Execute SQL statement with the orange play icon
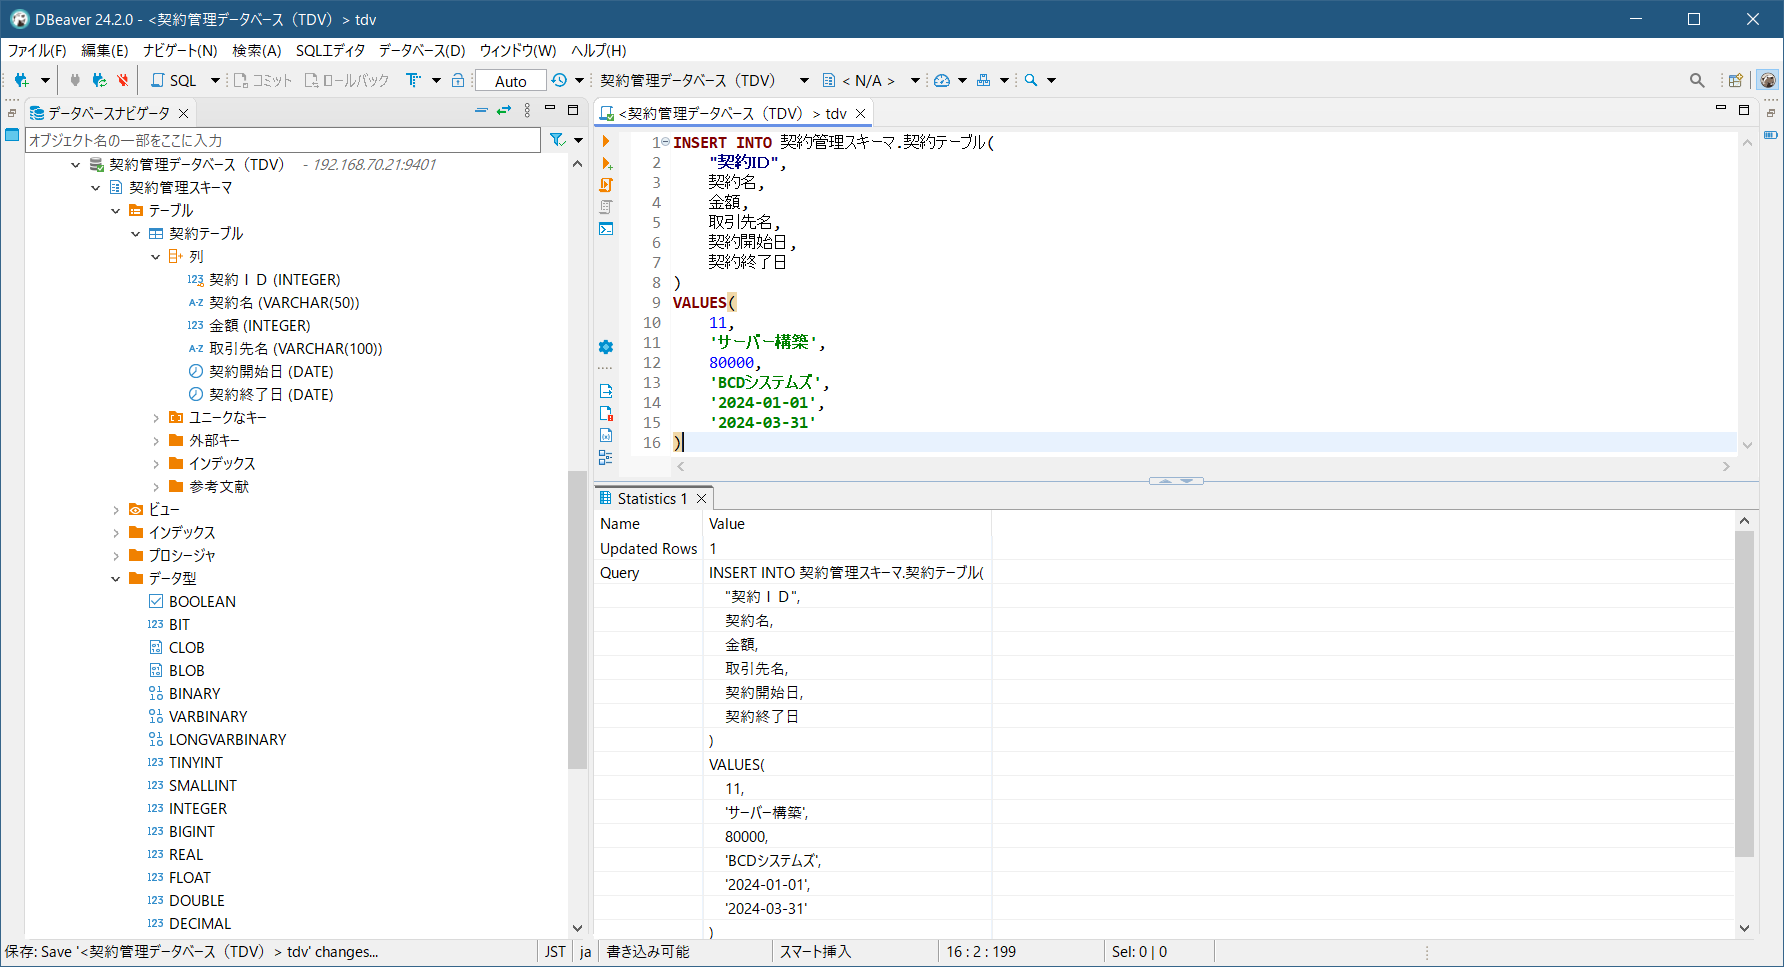Viewport: 1784px width, 967px height. (x=606, y=141)
